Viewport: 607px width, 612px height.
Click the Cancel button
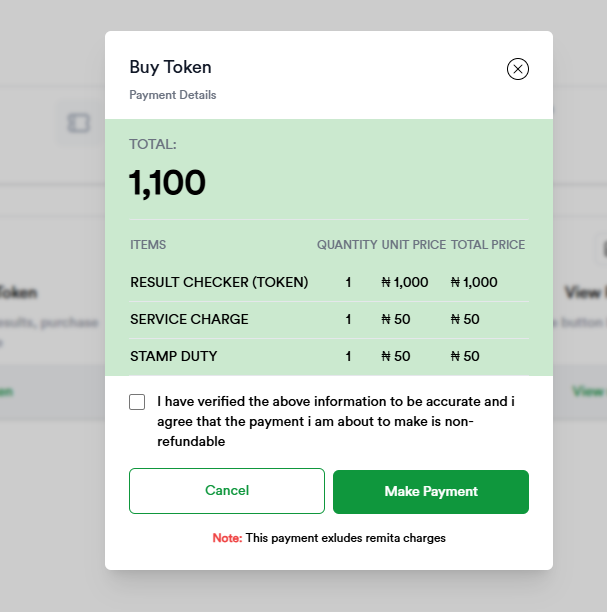click(227, 491)
